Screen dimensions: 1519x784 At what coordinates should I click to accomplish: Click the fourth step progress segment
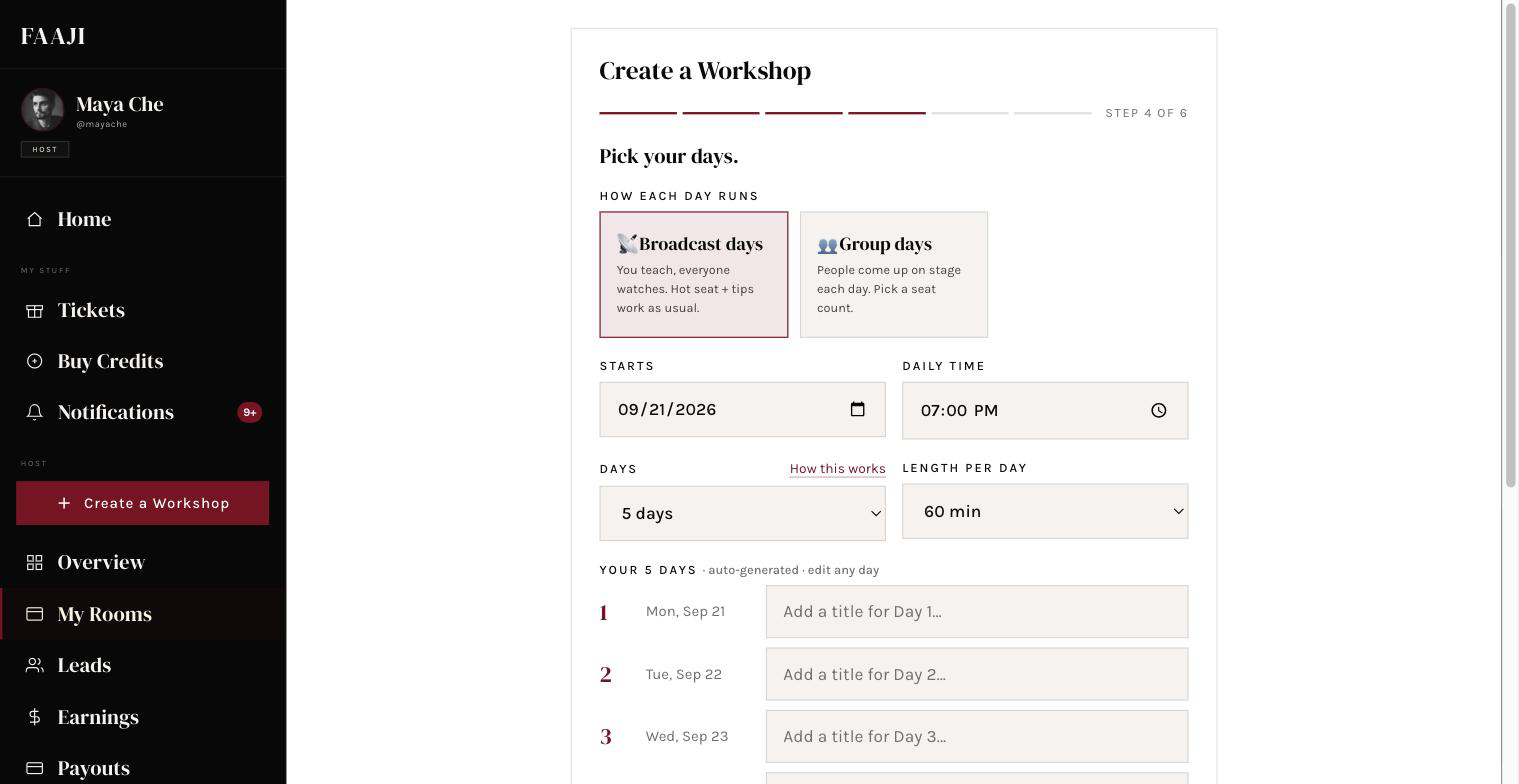pos(887,113)
